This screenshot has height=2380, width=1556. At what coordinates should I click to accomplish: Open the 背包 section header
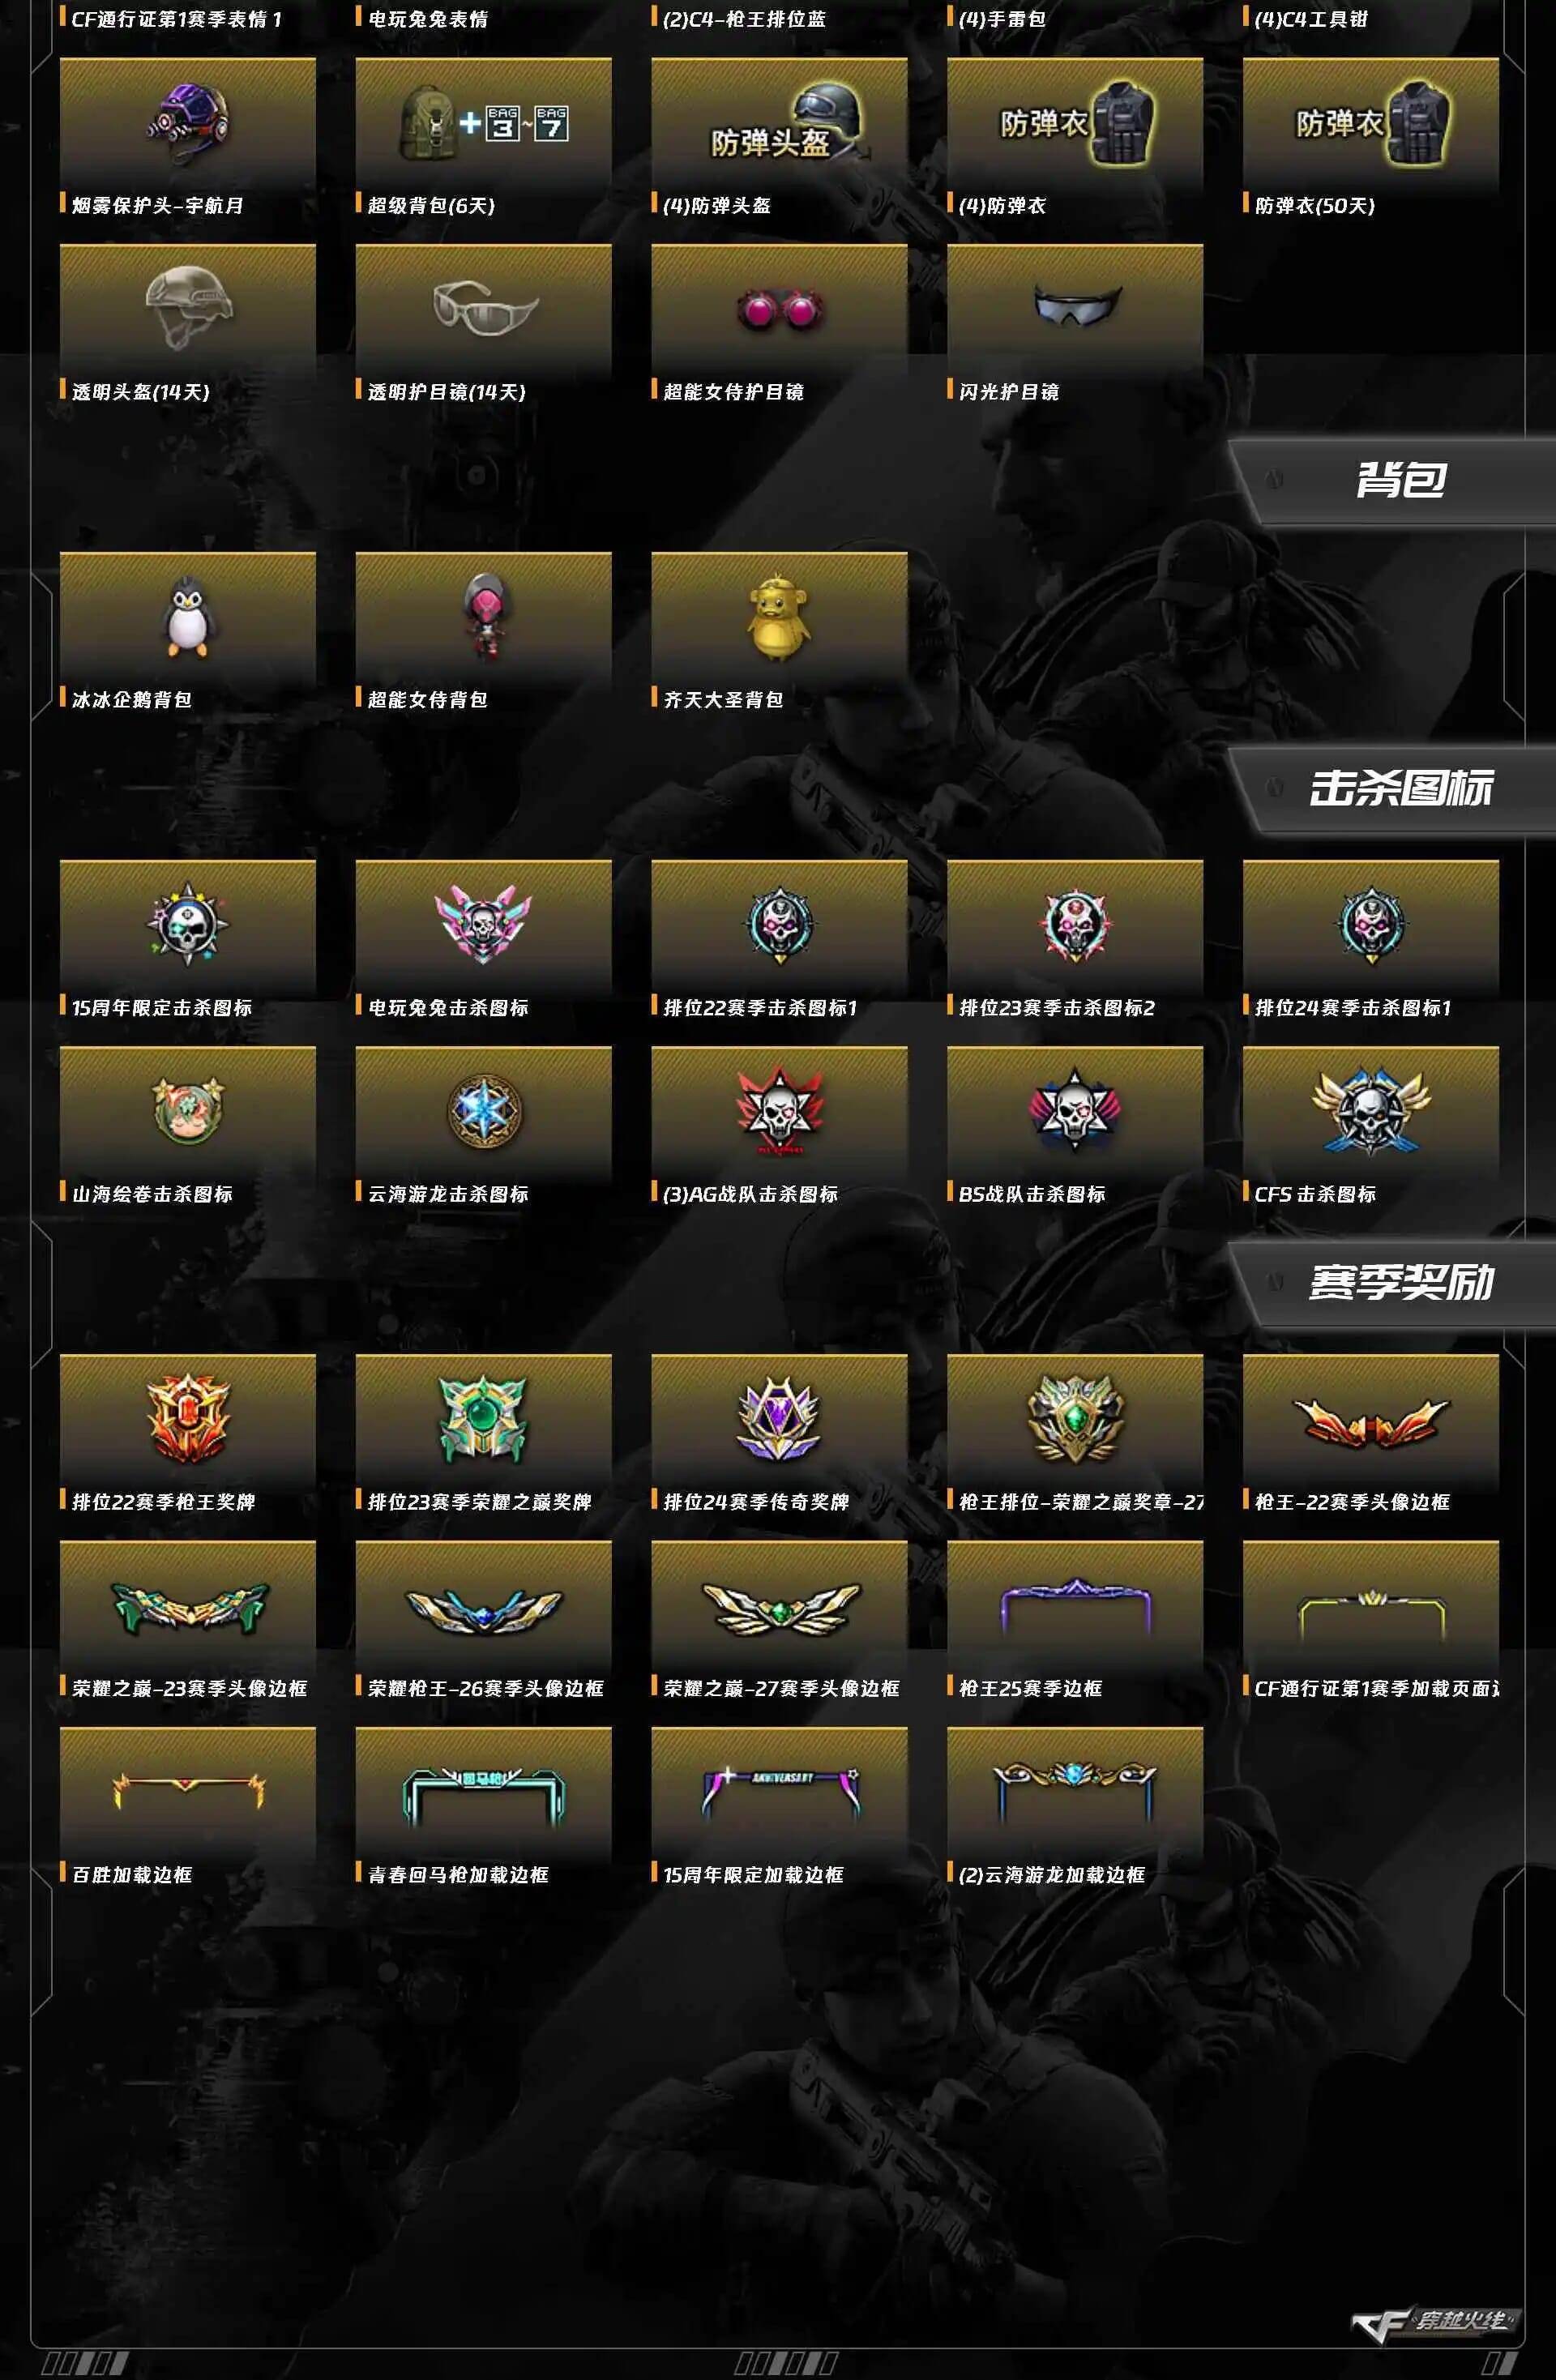[1400, 480]
